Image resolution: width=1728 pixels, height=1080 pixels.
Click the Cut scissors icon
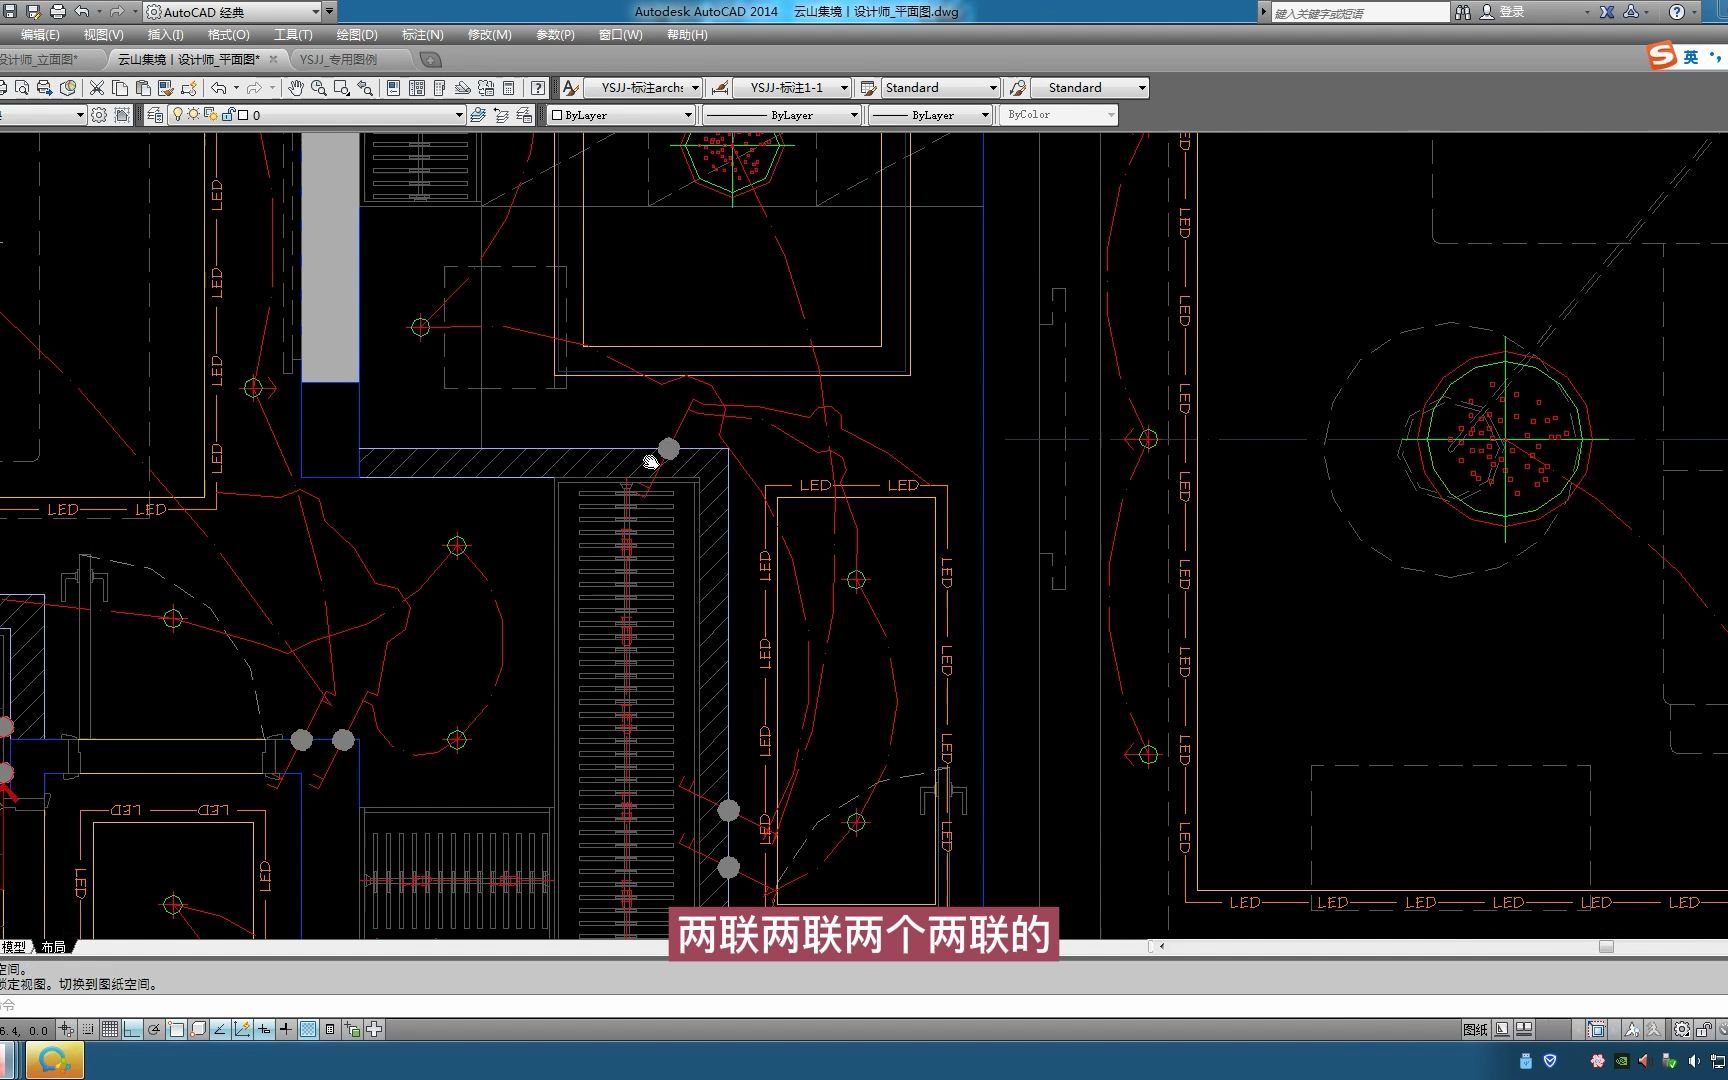click(x=97, y=88)
